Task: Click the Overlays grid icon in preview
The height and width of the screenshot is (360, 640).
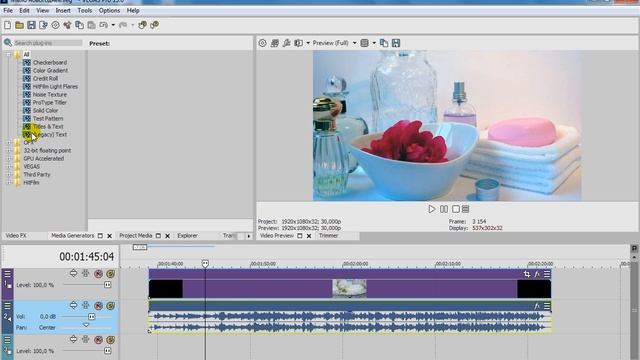Action: 364,43
